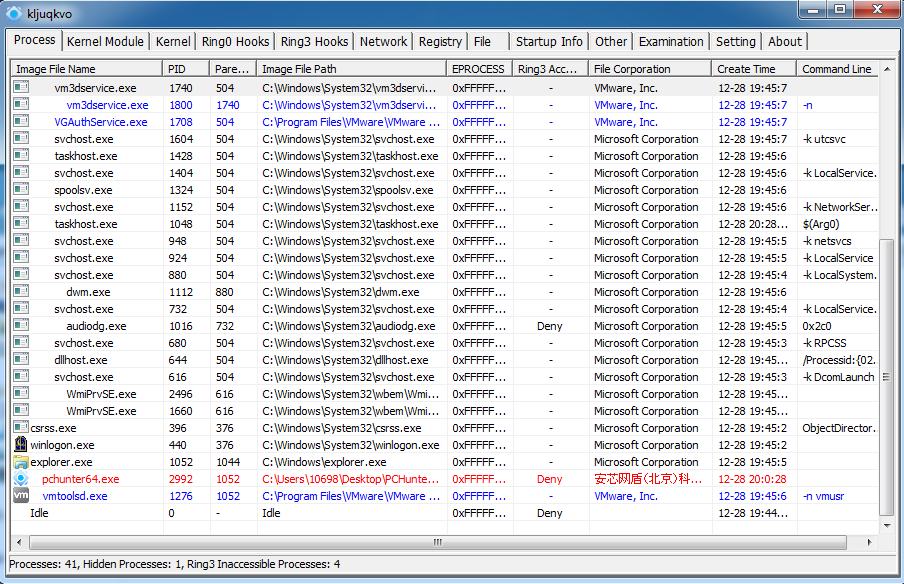The width and height of the screenshot is (904, 584).
Task: Open the About tab
Action: 785,42
